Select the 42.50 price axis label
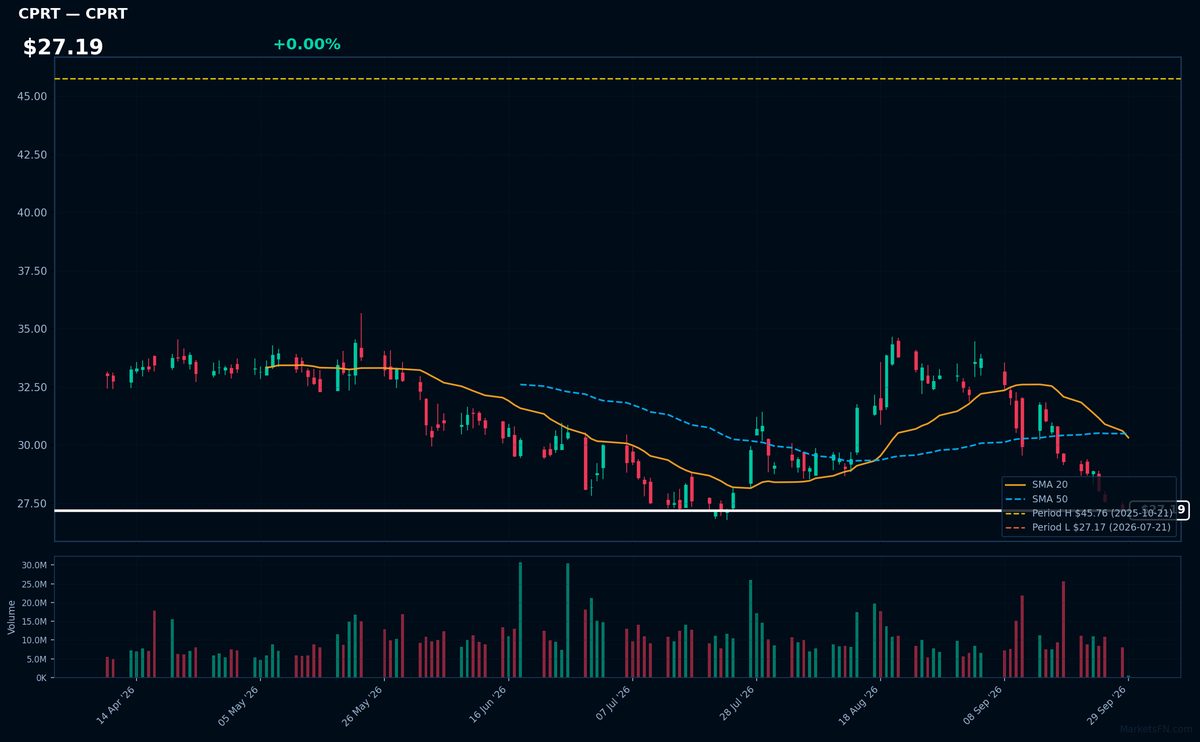Screen dimensions: 1200x742 point(33,155)
